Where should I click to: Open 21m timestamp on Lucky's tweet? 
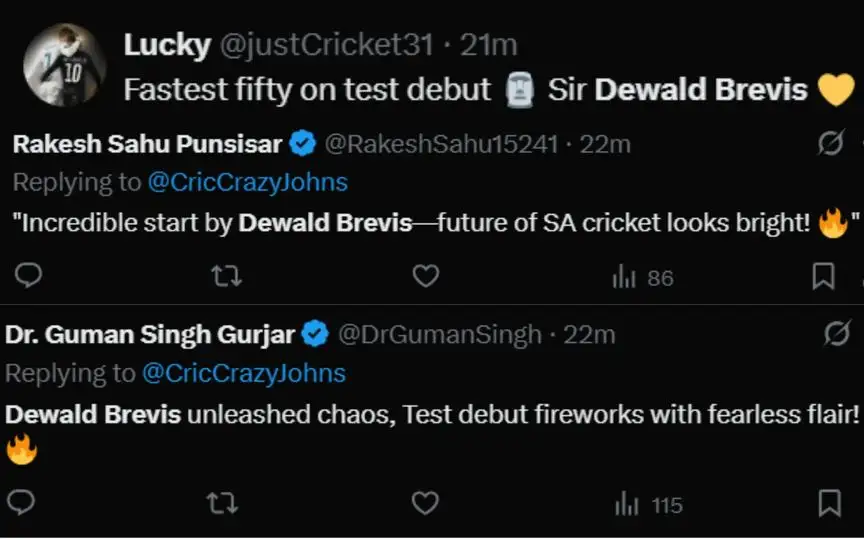[488, 45]
